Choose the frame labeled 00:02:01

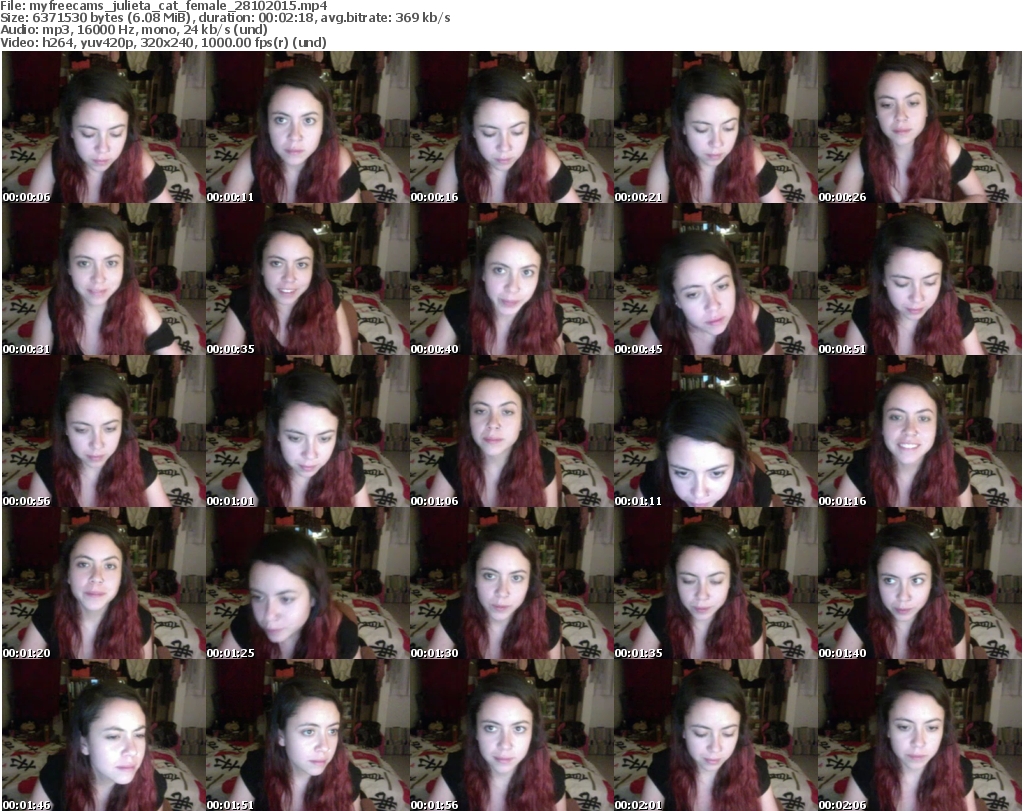[715, 735]
